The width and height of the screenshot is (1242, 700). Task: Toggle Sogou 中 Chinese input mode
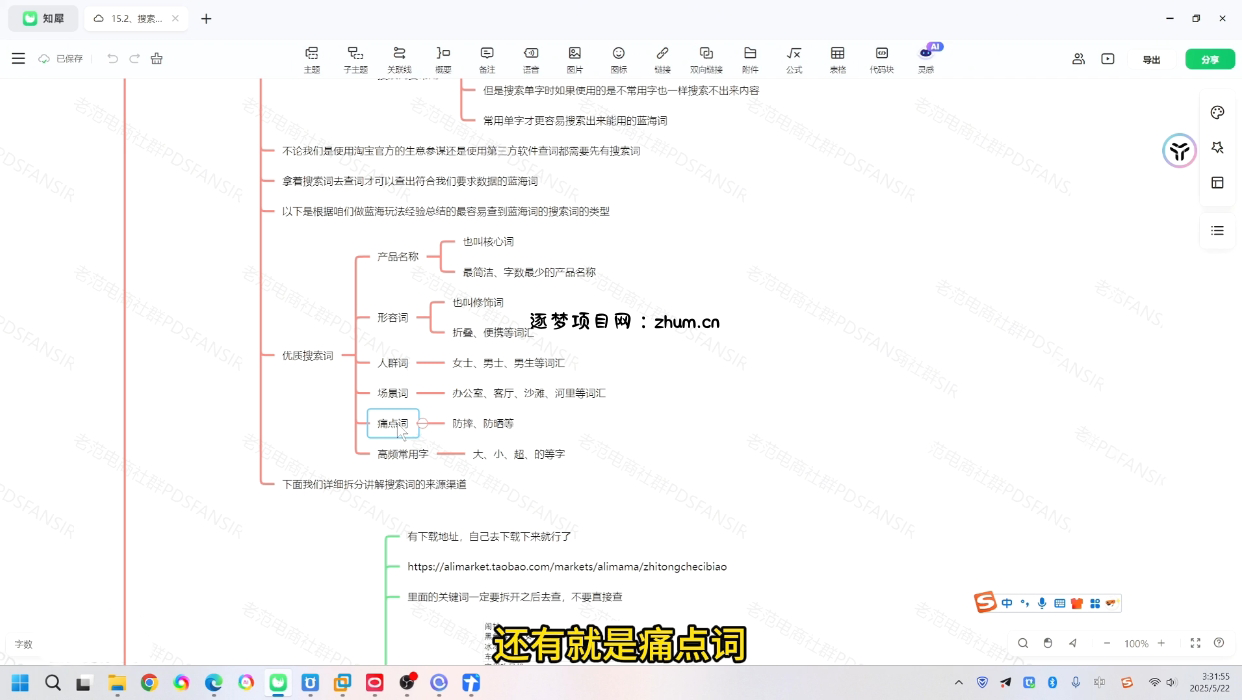coord(1007,603)
